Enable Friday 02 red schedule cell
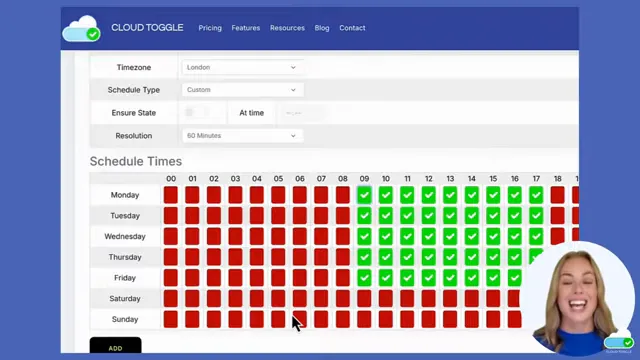 [x=214, y=278]
